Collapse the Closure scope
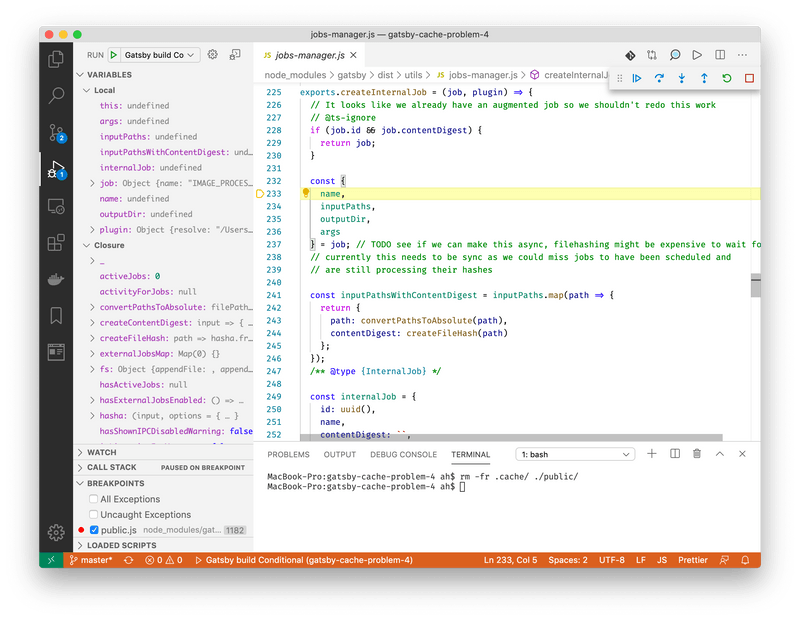800x620 pixels. pyautogui.click(x=86, y=245)
